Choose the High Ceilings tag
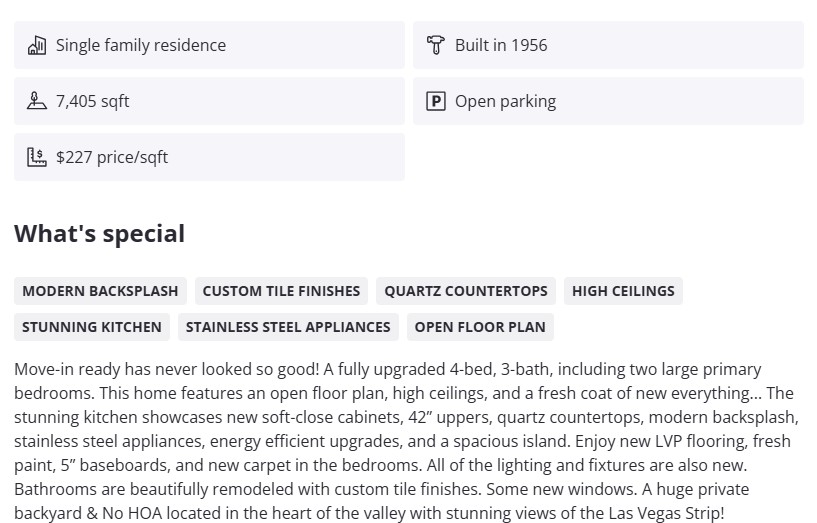 coord(623,291)
